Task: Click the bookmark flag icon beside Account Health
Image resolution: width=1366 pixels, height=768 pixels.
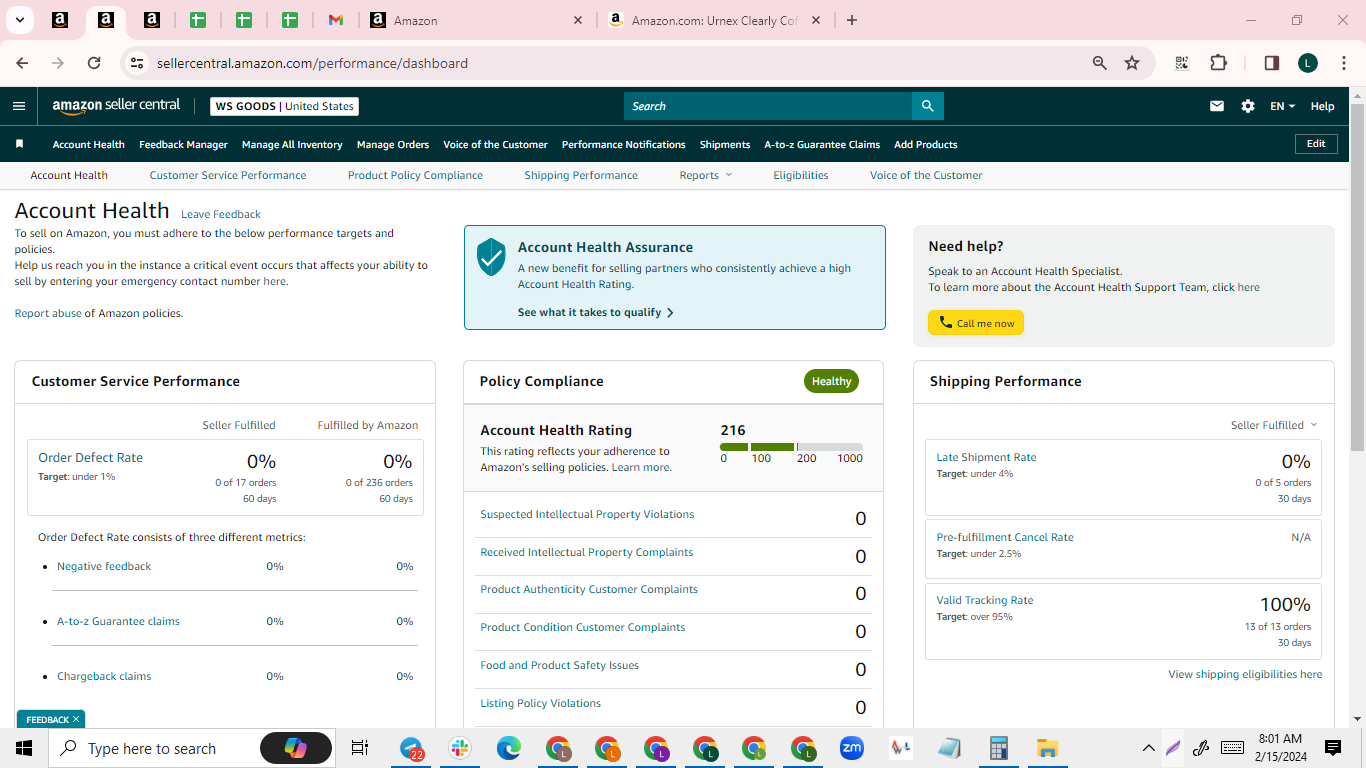Action: tap(19, 144)
